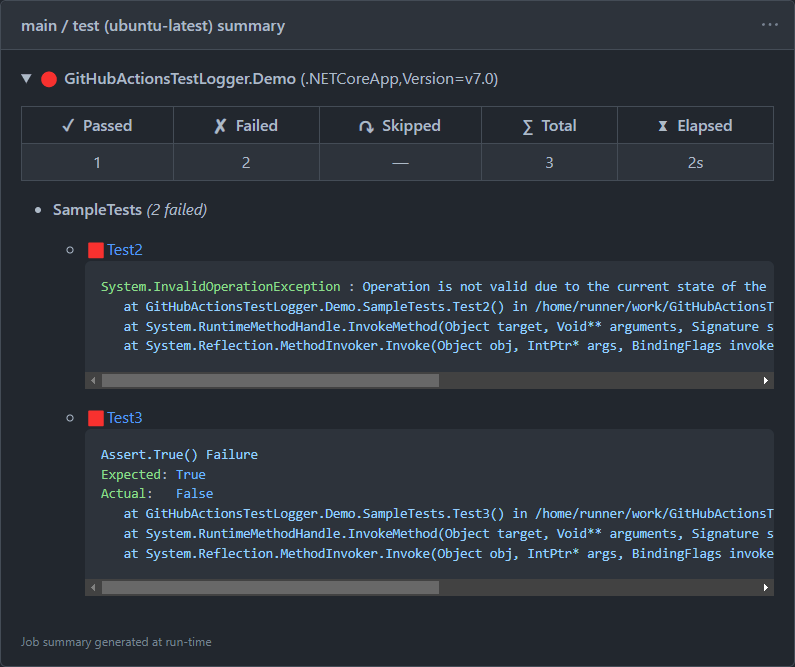Click the Failed X icon
795x667 pixels.
pyautogui.click(x=220, y=126)
